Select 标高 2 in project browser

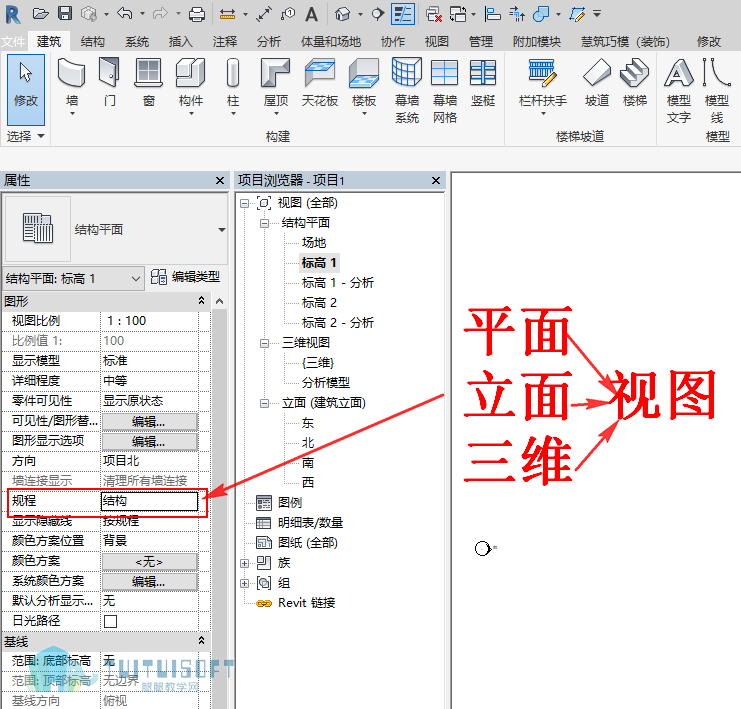pos(319,303)
